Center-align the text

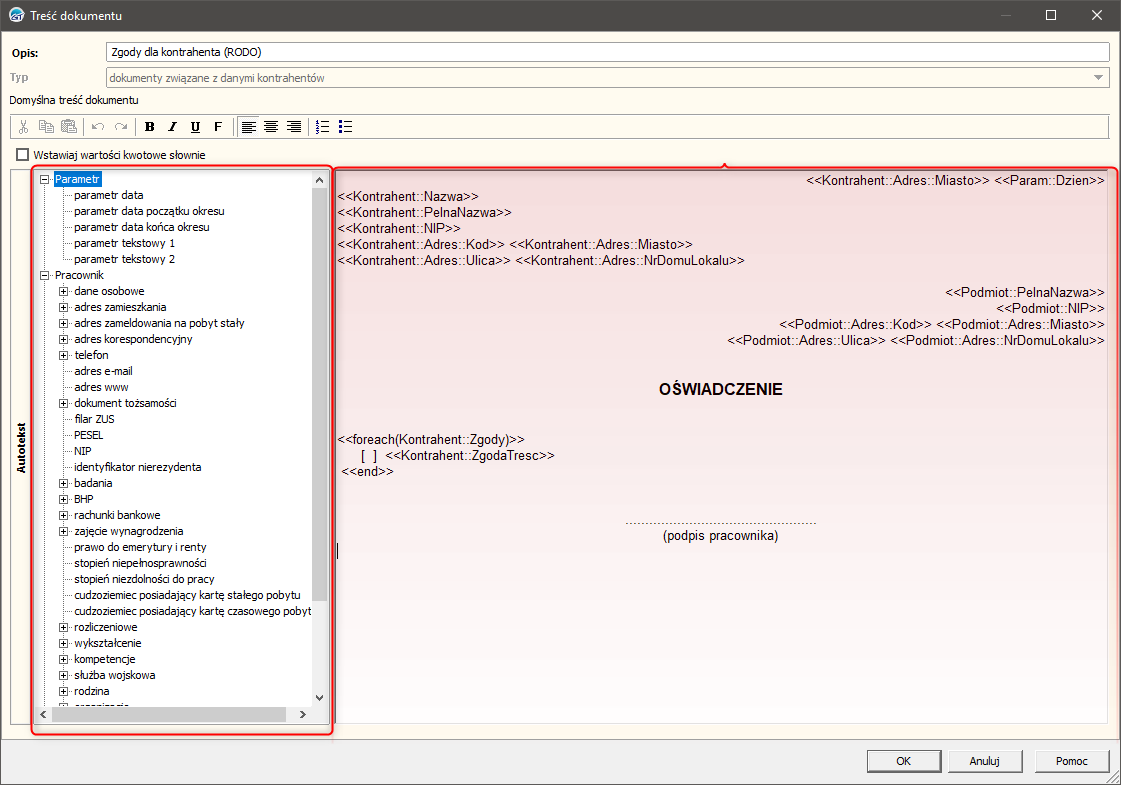[271, 127]
